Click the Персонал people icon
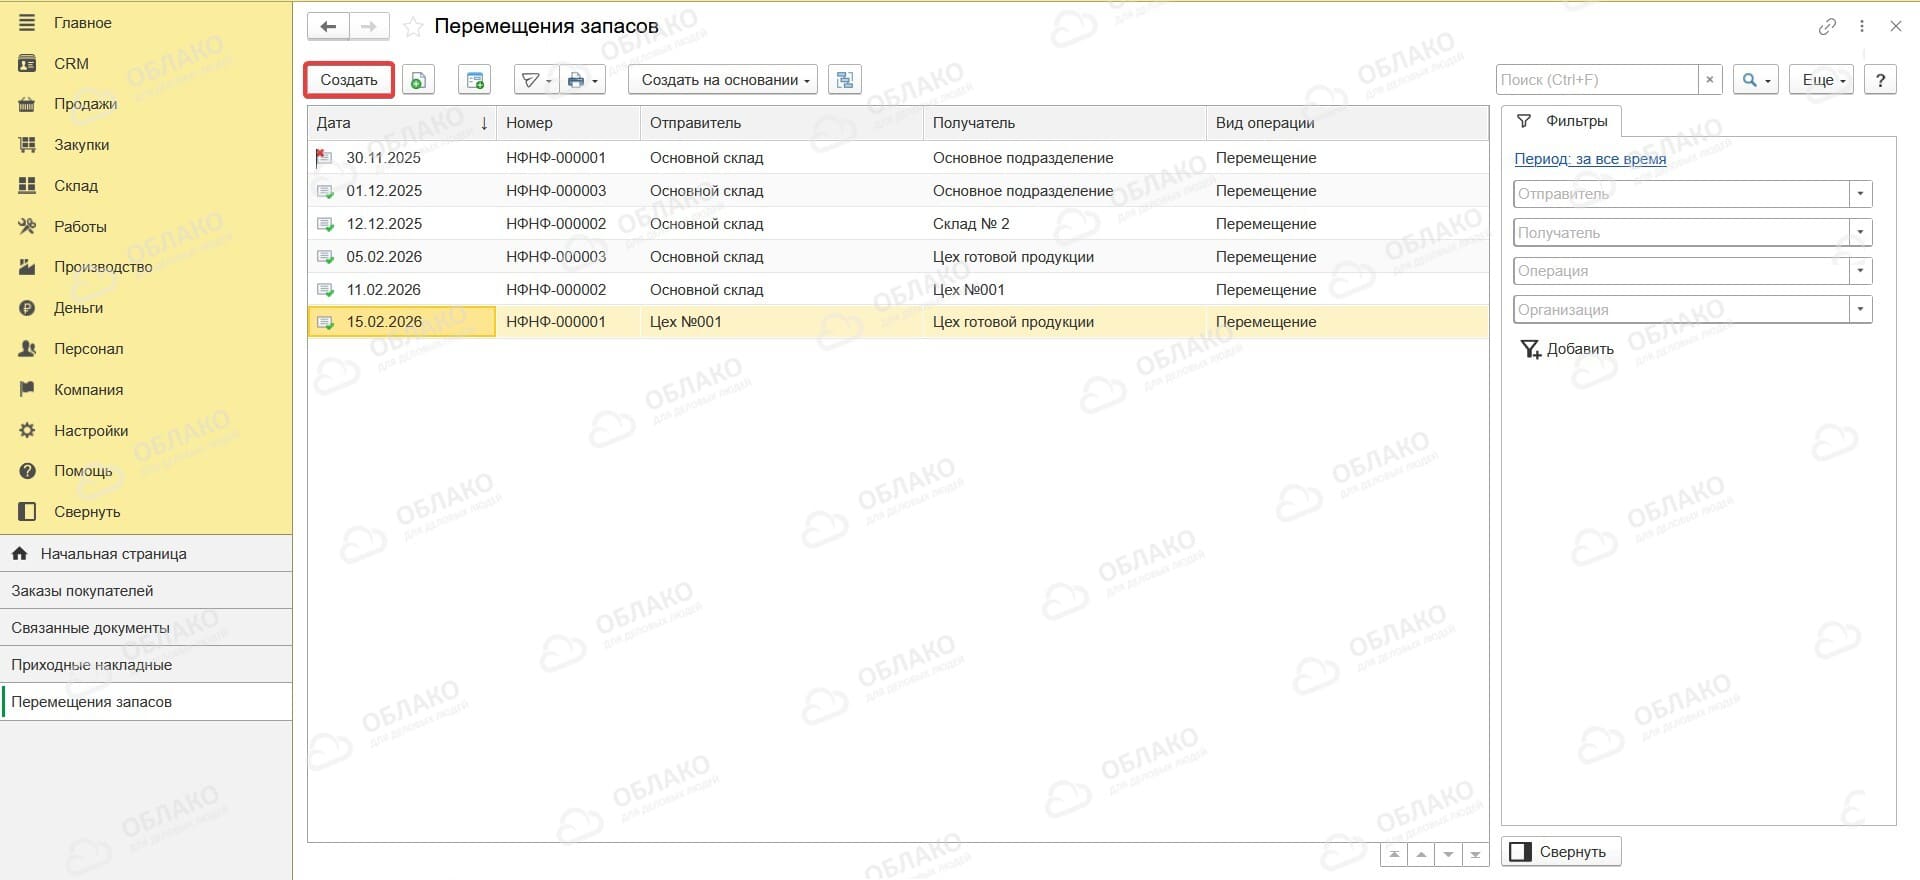 tap(28, 349)
